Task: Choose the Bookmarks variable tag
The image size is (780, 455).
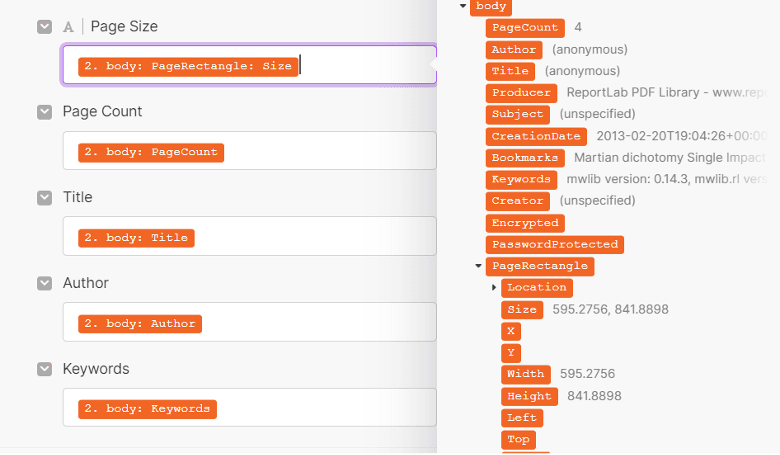Action: pyautogui.click(x=526, y=158)
